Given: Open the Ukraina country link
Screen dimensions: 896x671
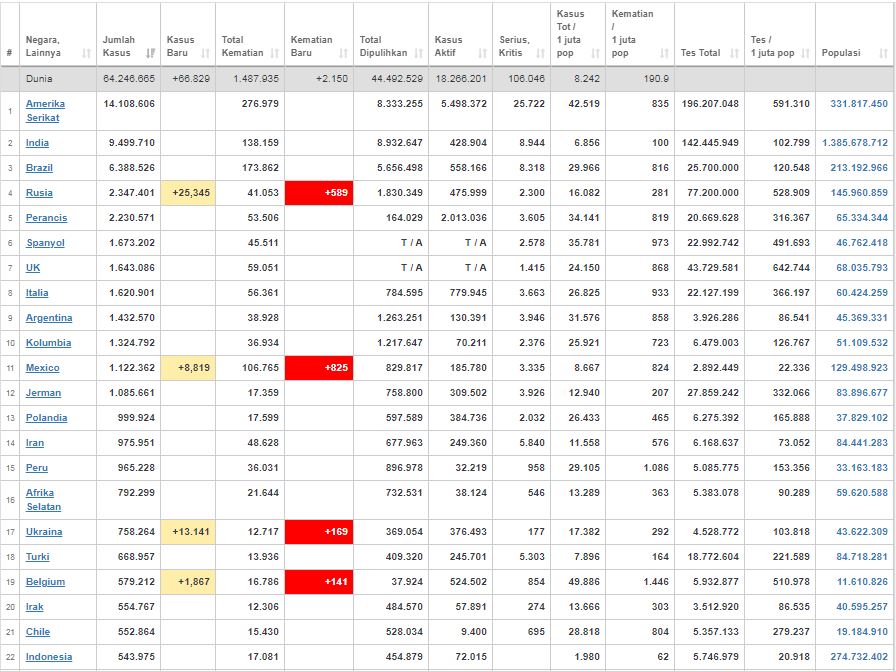Looking at the screenshot, I should pos(44,532).
